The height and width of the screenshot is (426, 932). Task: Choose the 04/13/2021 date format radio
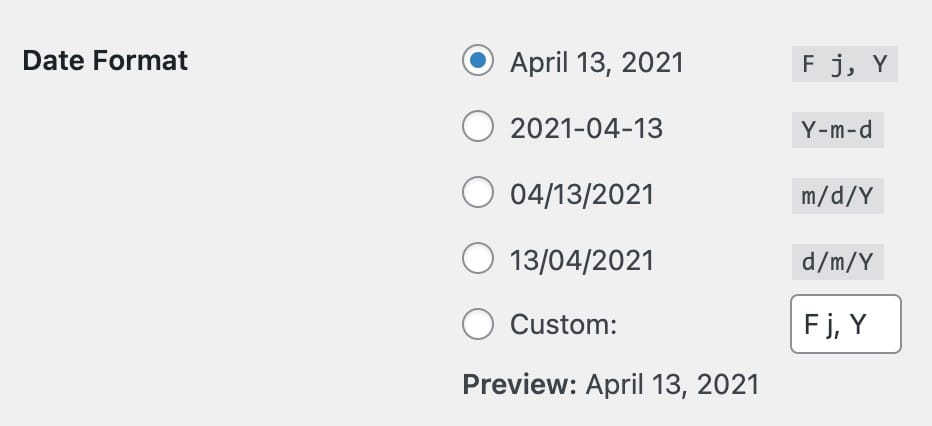coord(478,192)
